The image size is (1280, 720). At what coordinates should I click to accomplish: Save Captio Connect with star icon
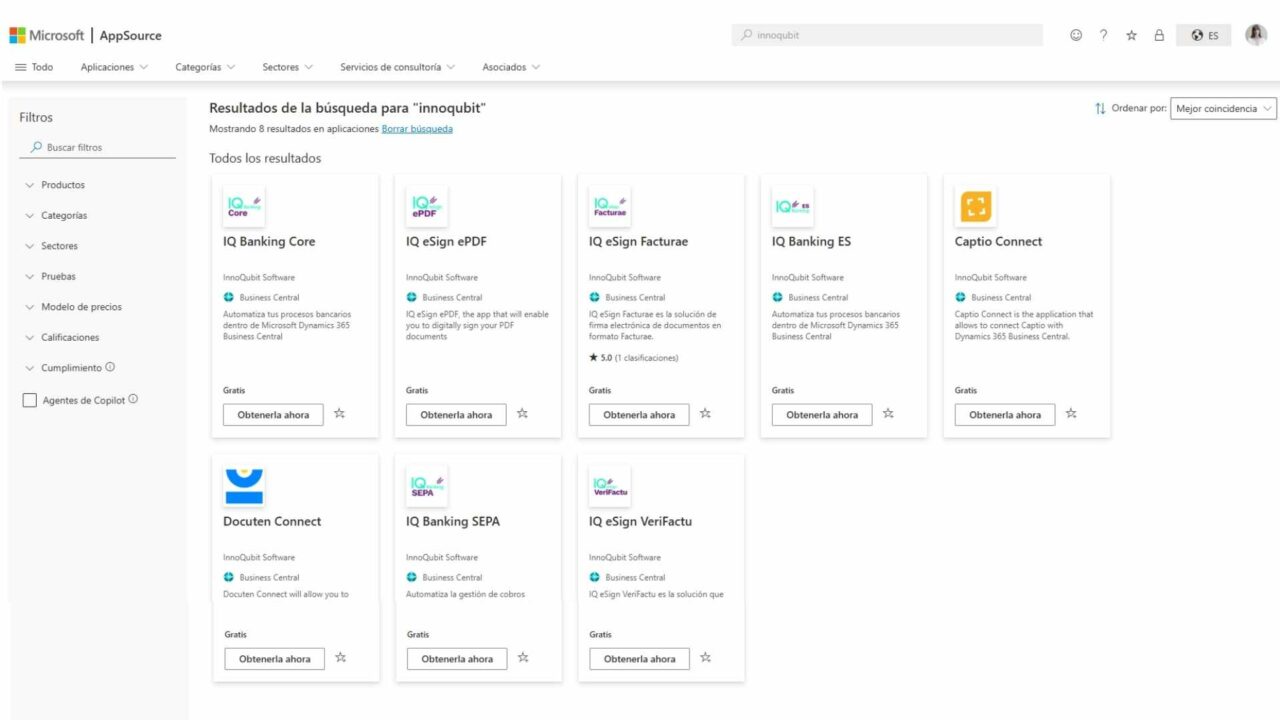(1071, 413)
